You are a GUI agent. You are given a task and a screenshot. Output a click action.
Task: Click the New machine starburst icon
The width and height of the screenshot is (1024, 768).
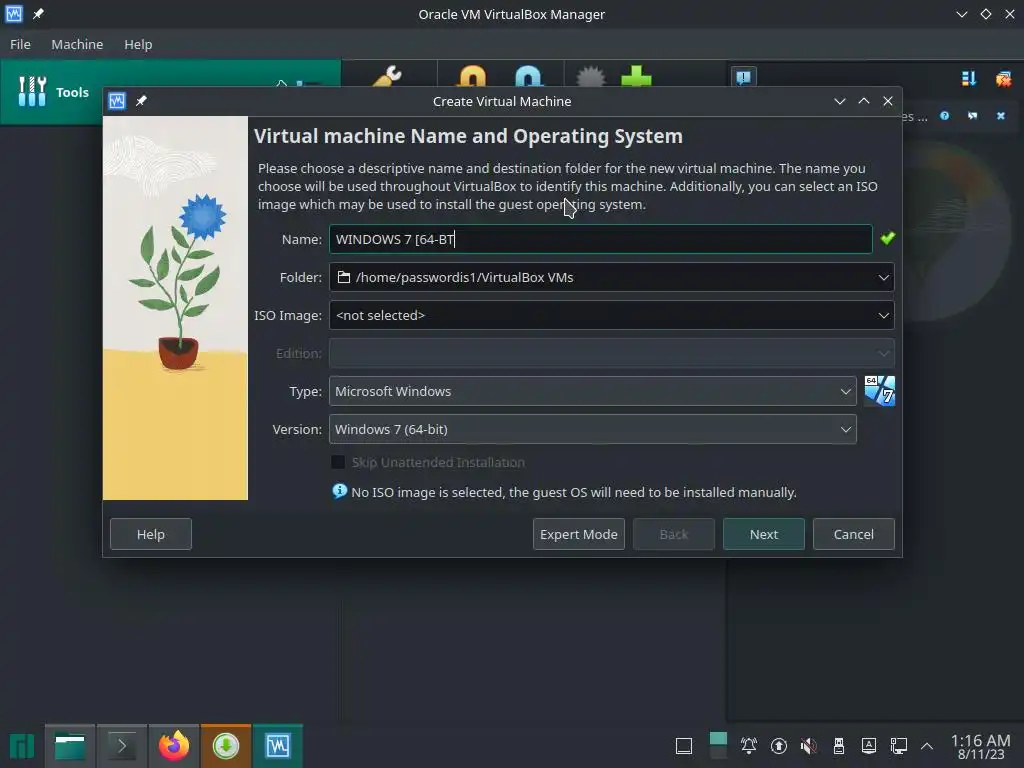click(591, 76)
